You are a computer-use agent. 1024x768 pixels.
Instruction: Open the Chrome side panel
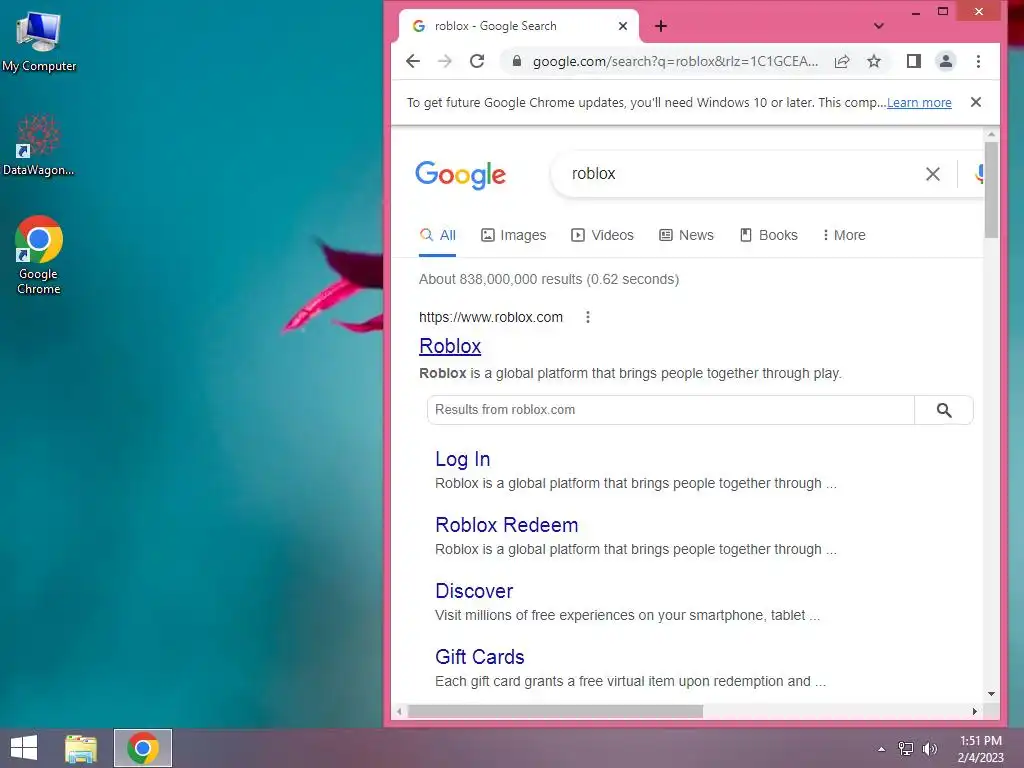tap(914, 61)
